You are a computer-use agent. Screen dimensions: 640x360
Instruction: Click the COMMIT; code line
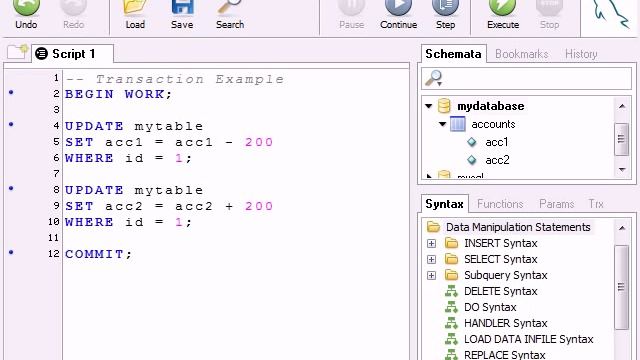[x=98, y=254]
